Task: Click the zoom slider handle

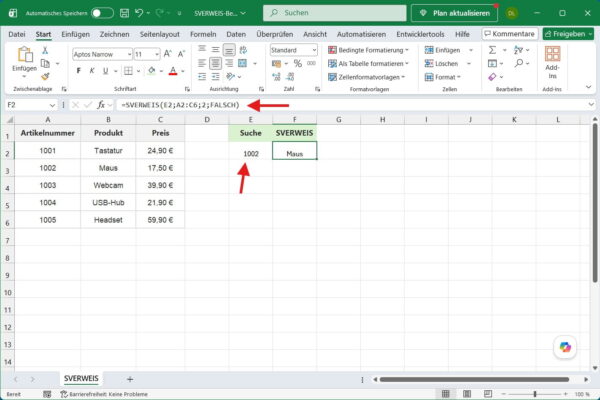Action: tap(535, 394)
